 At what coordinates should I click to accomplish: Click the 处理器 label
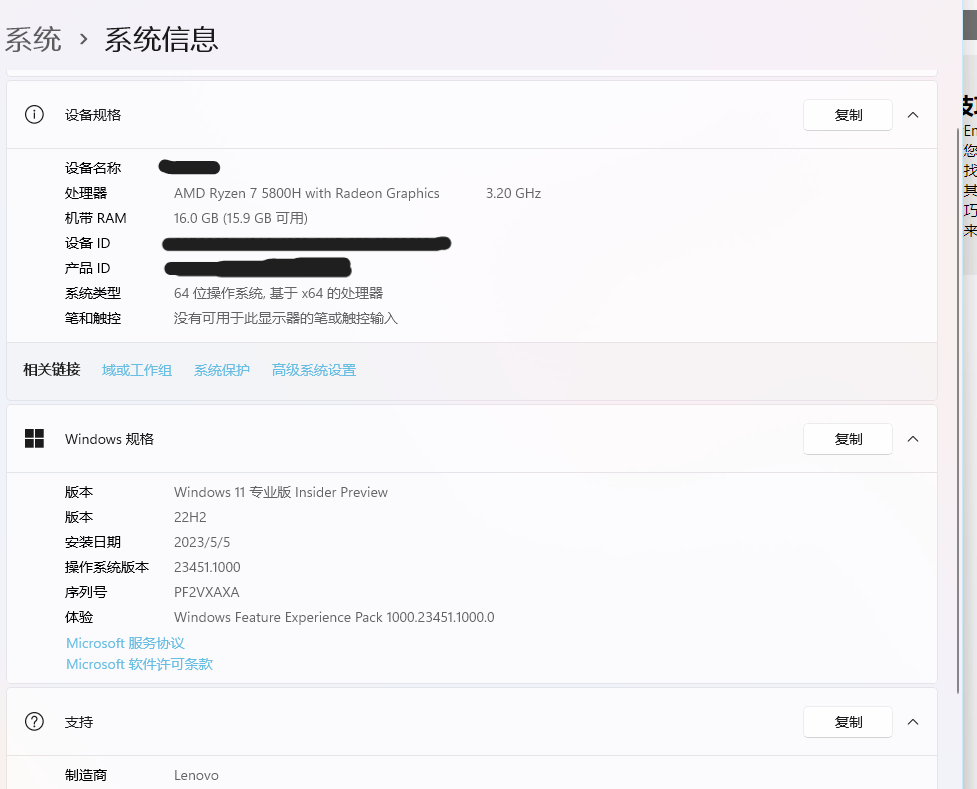click(86, 193)
